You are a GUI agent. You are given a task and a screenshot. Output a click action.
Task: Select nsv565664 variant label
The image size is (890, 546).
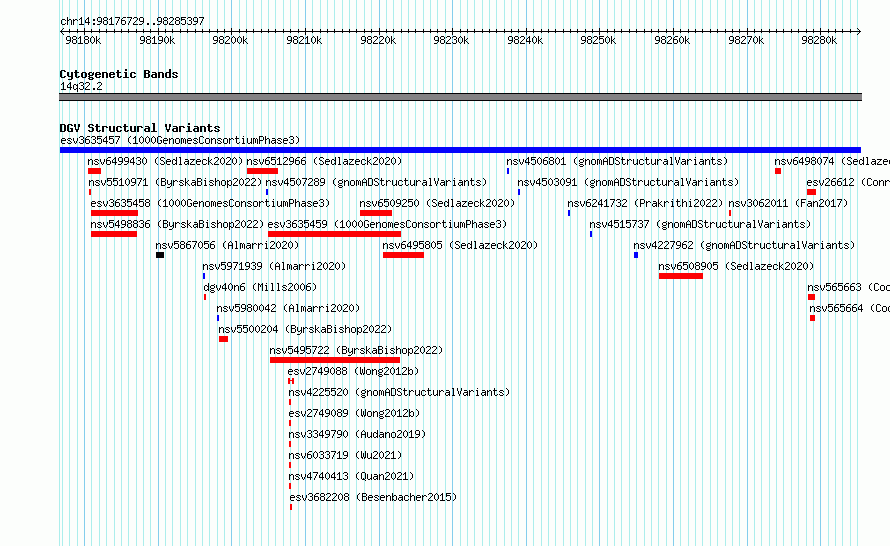[850, 308]
